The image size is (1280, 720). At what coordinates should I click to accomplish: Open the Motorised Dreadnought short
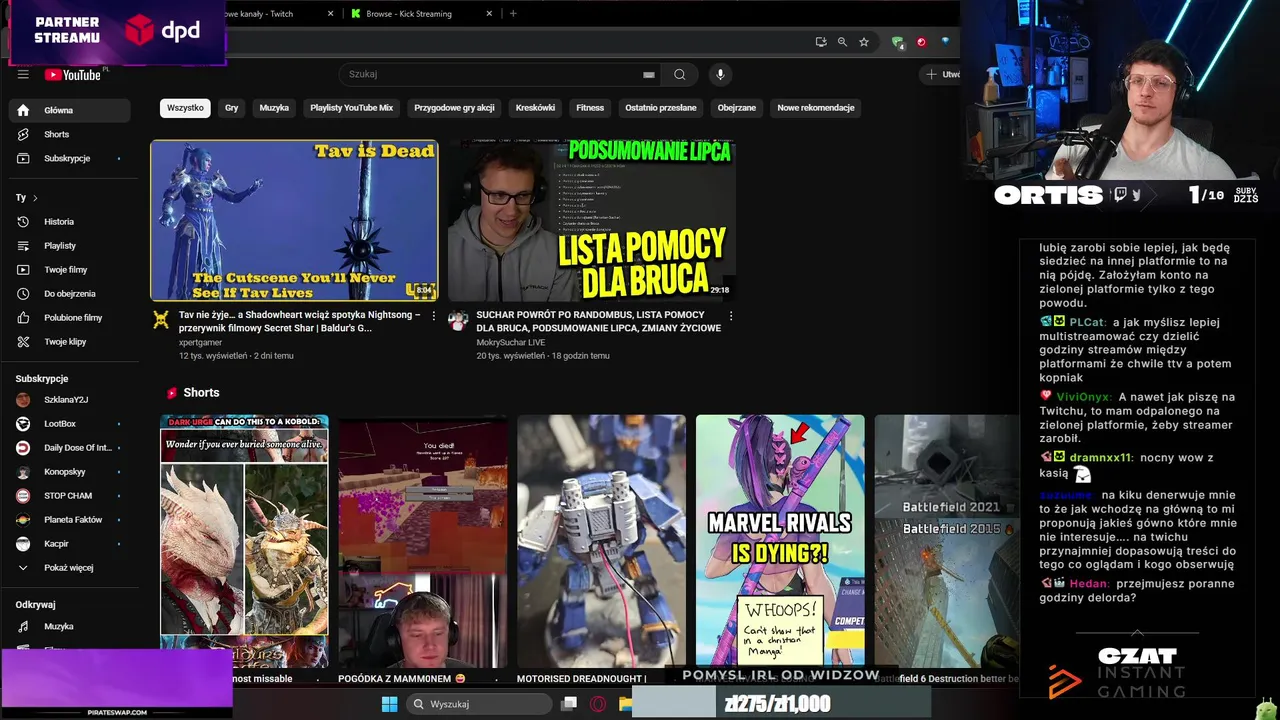click(602, 541)
